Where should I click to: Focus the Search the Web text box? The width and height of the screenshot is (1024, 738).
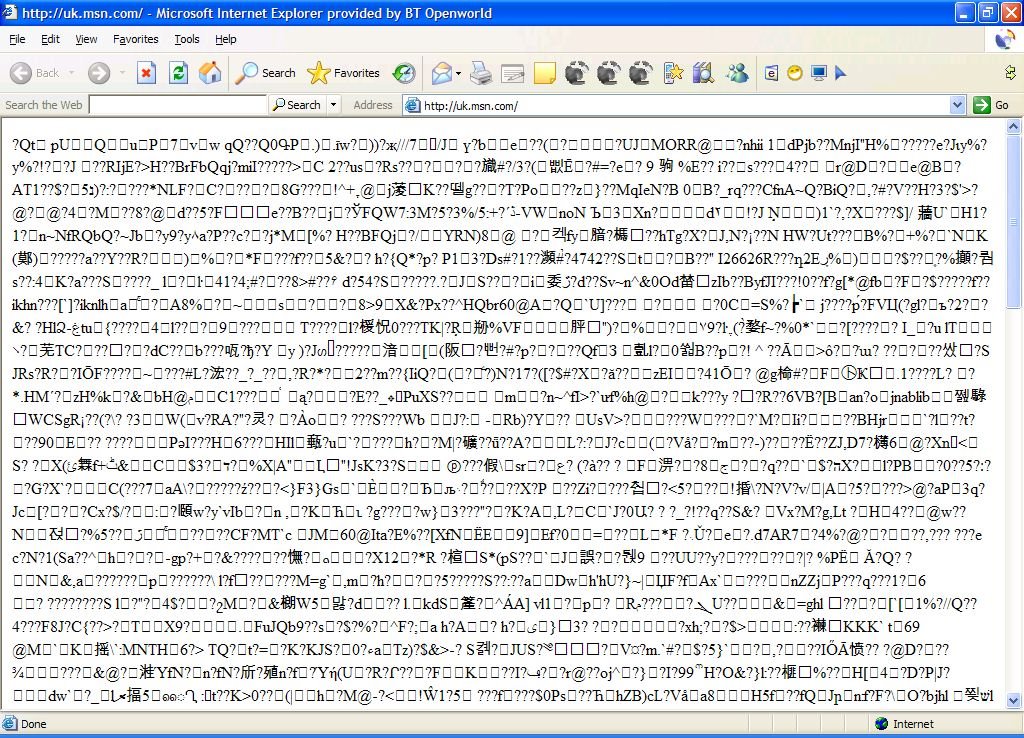(x=178, y=104)
